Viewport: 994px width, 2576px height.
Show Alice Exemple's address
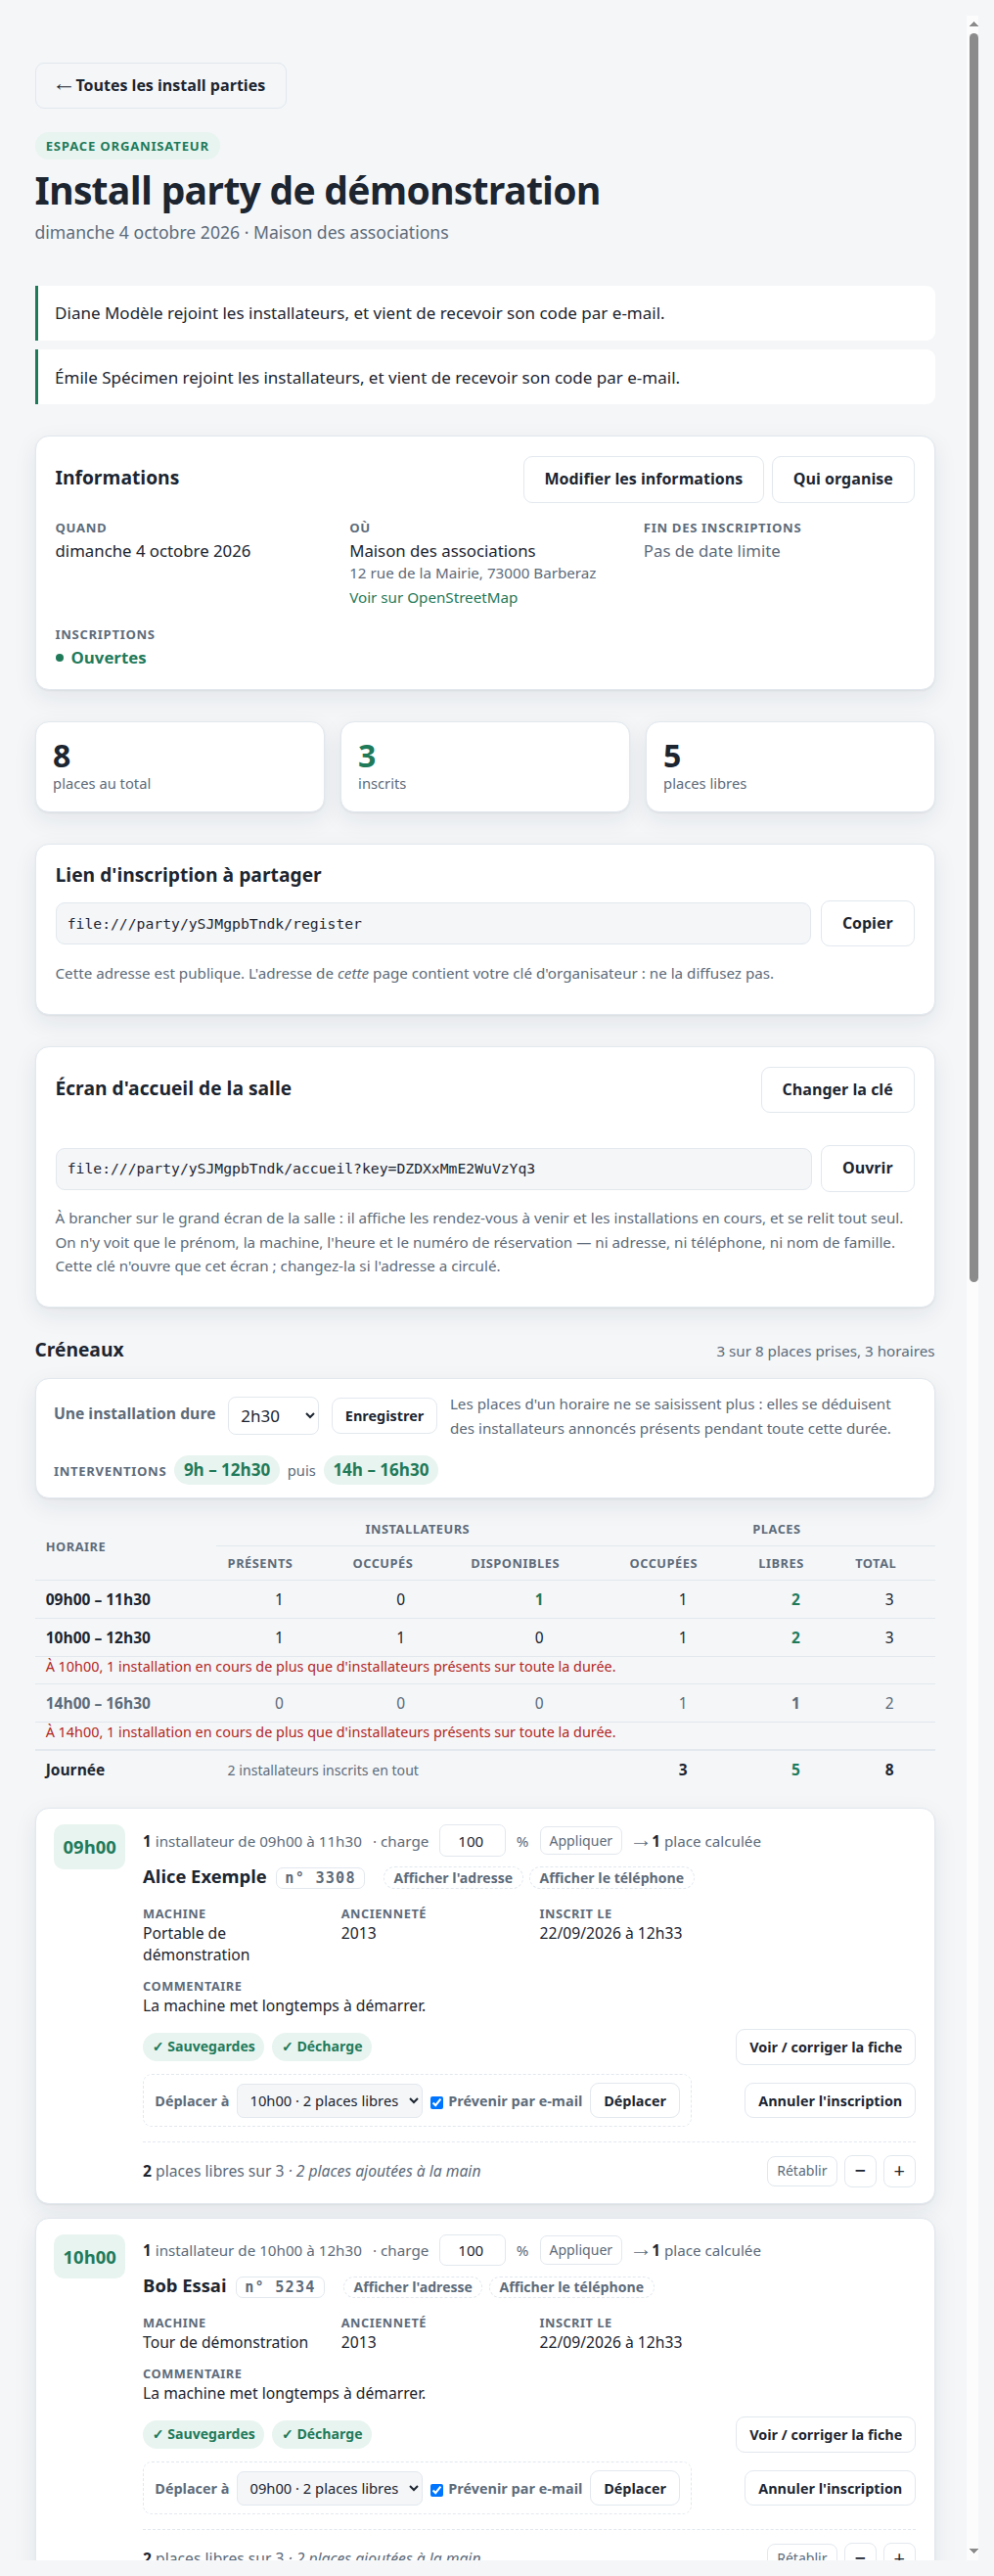[453, 1878]
